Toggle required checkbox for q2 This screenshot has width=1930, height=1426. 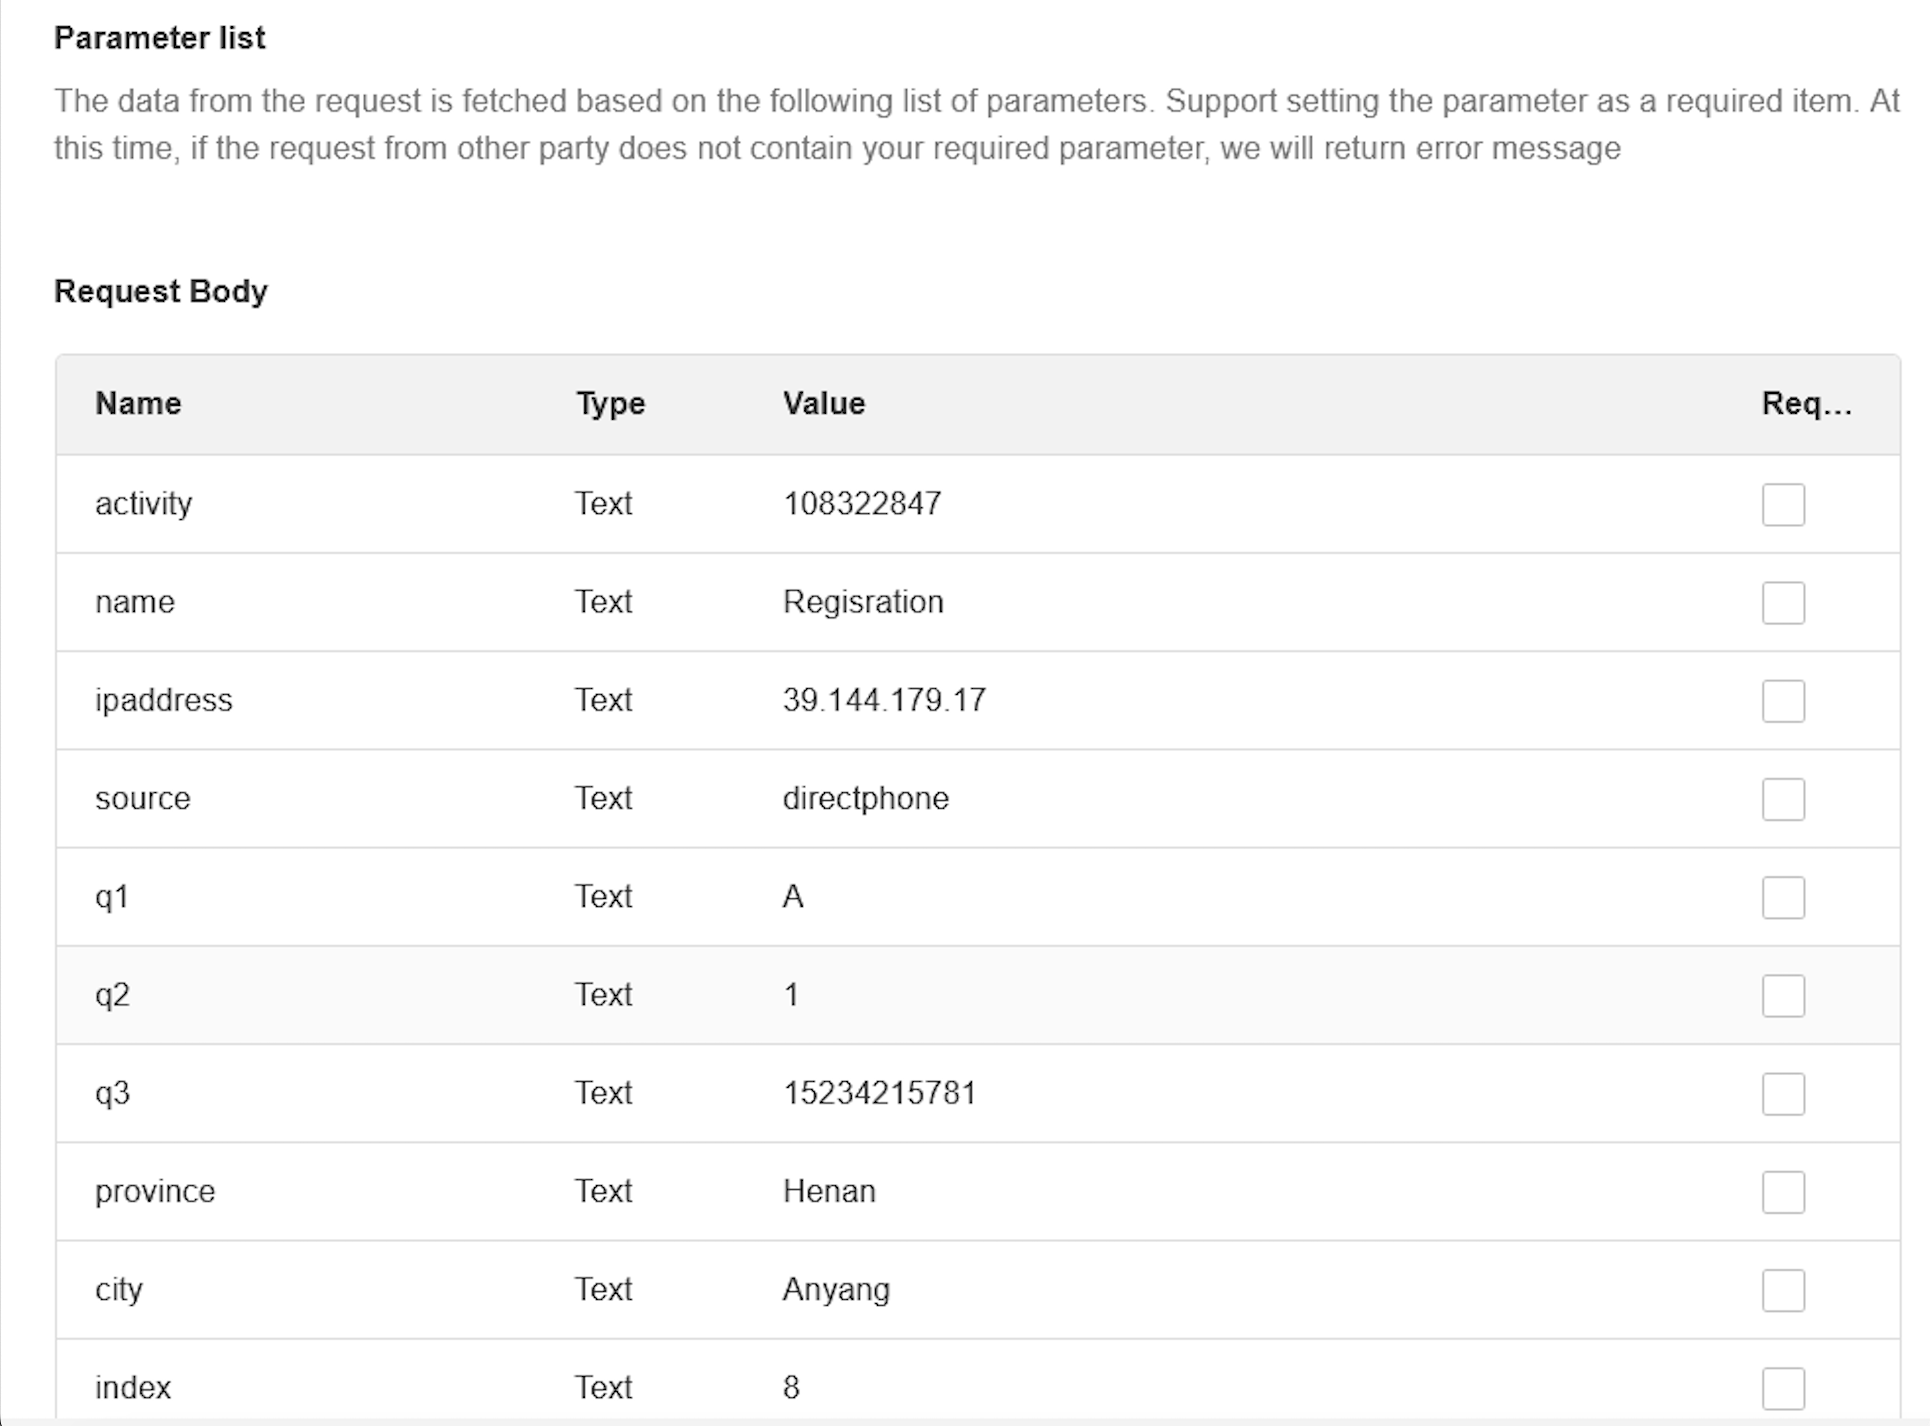pos(1783,995)
